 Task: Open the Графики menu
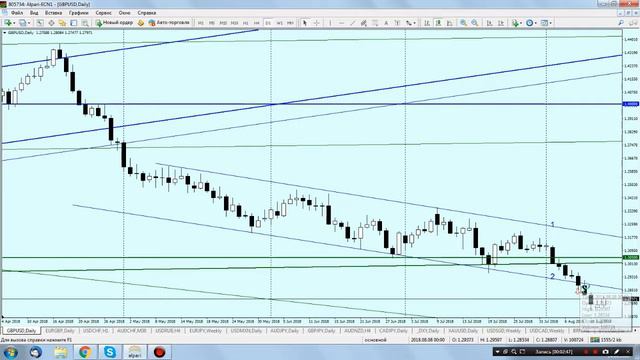click(x=78, y=13)
